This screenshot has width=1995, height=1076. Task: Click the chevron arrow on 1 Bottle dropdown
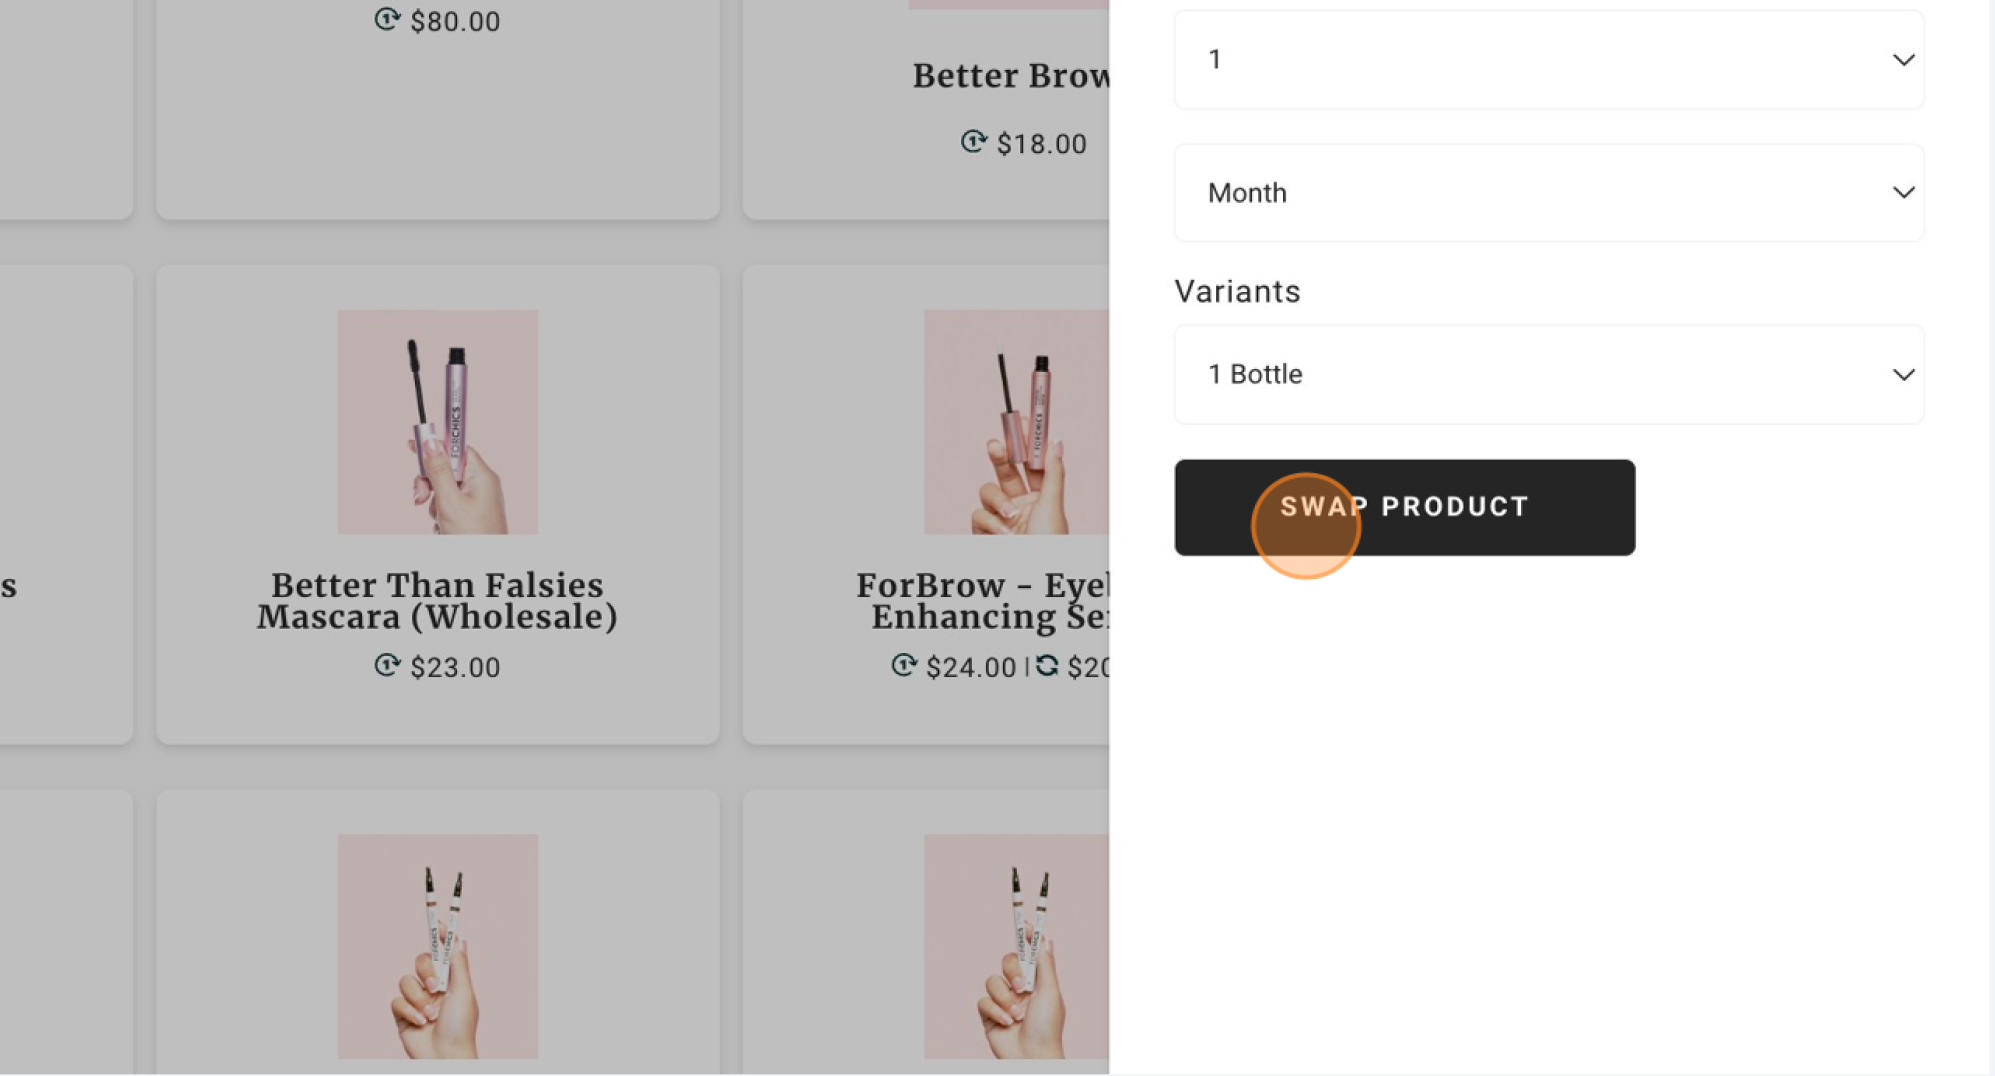click(1903, 375)
